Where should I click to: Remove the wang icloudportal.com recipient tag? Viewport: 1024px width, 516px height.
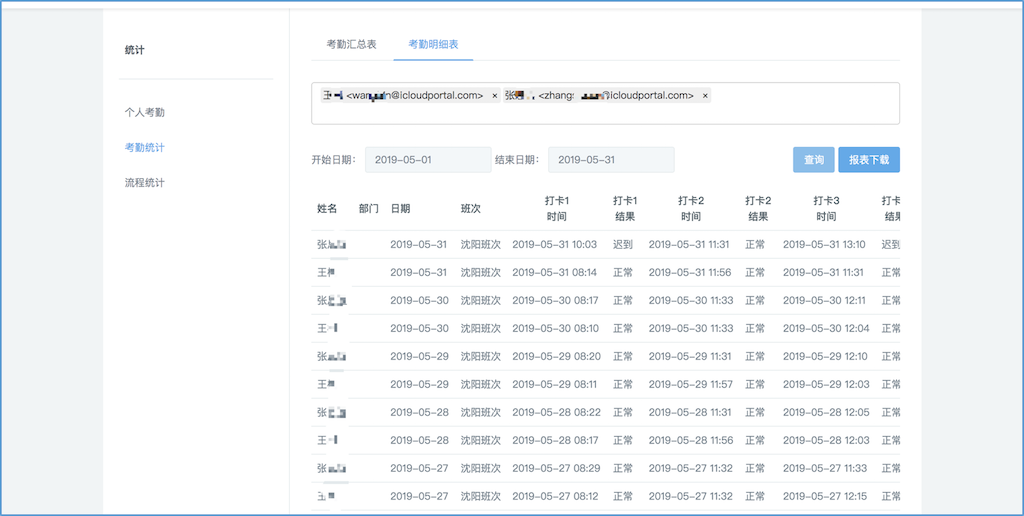(494, 96)
